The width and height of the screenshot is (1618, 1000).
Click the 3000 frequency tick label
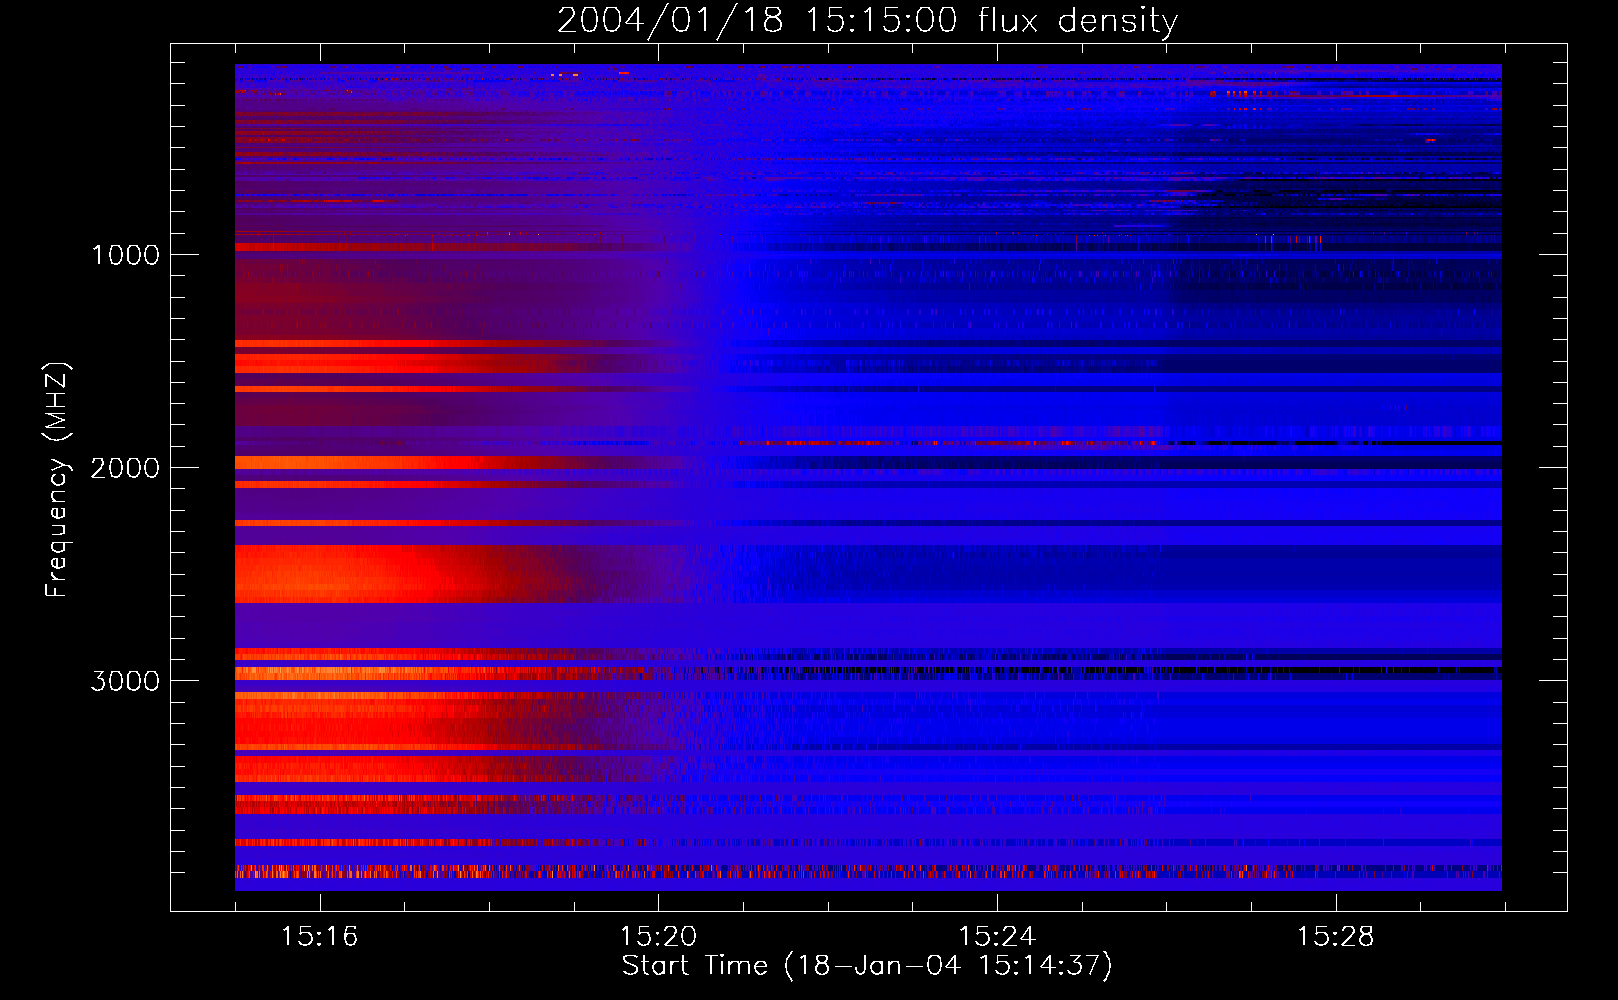click(125, 681)
